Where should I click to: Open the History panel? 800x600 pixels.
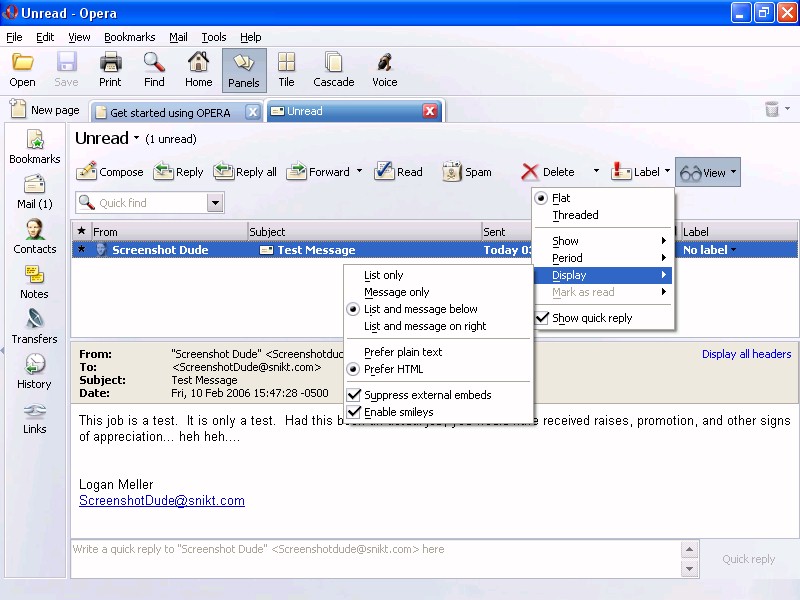click(35, 371)
